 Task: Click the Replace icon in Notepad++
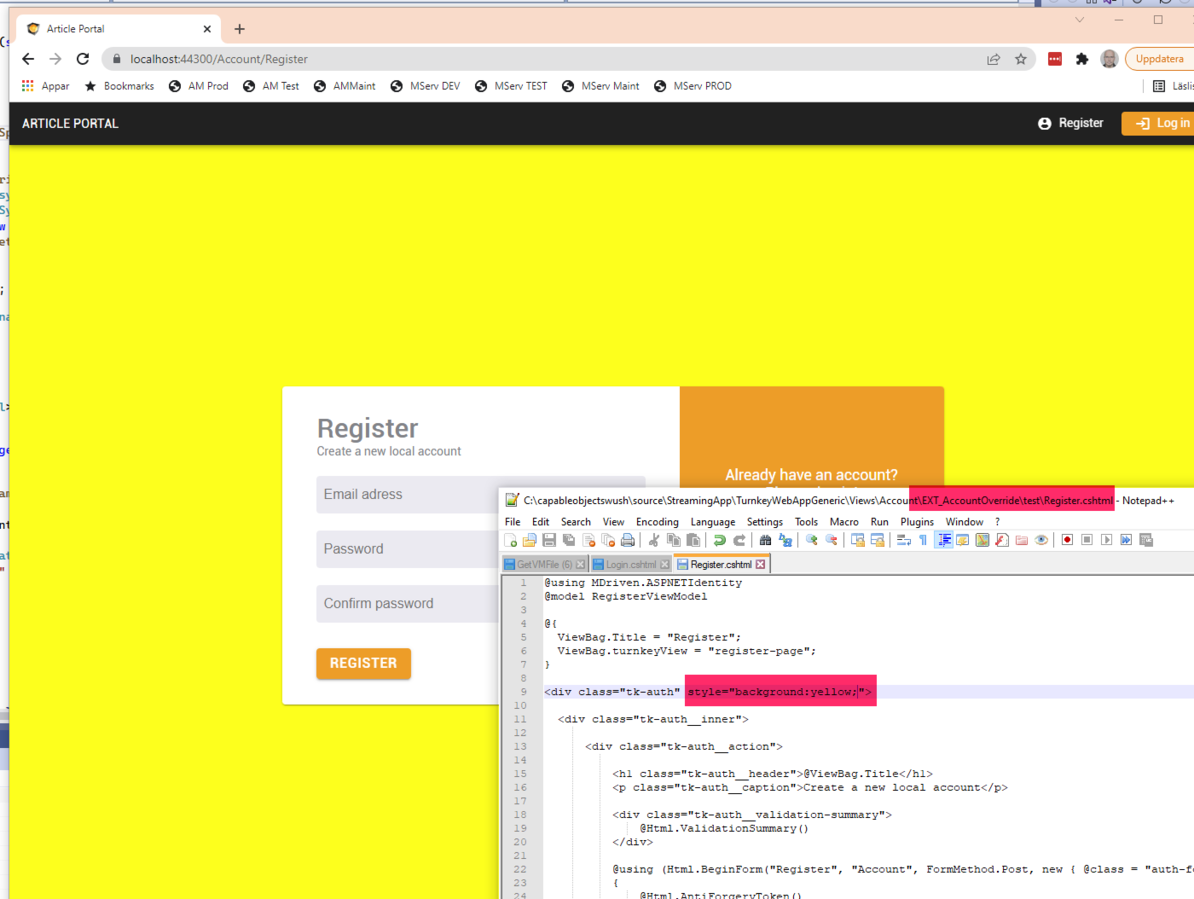point(785,540)
